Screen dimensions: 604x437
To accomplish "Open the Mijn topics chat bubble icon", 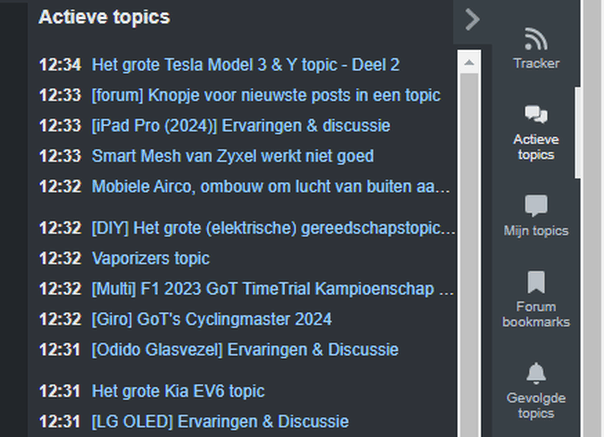I will (536, 205).
